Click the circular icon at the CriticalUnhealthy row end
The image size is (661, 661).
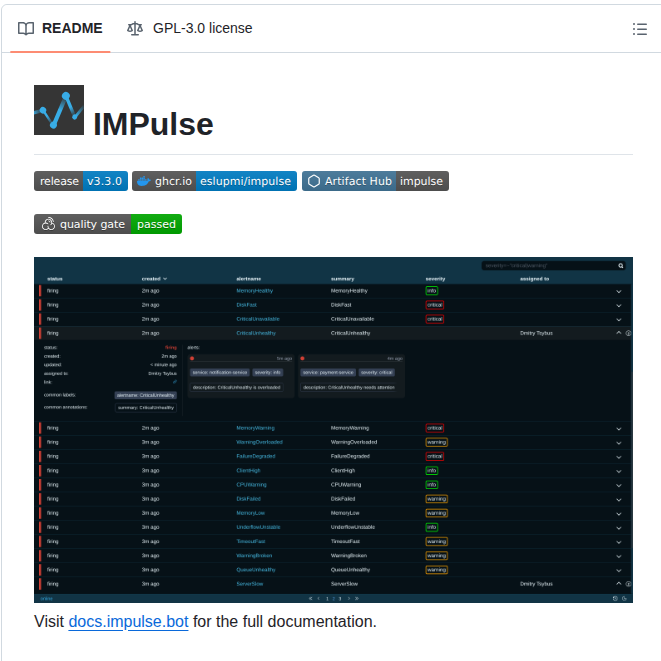click(628, 333)
